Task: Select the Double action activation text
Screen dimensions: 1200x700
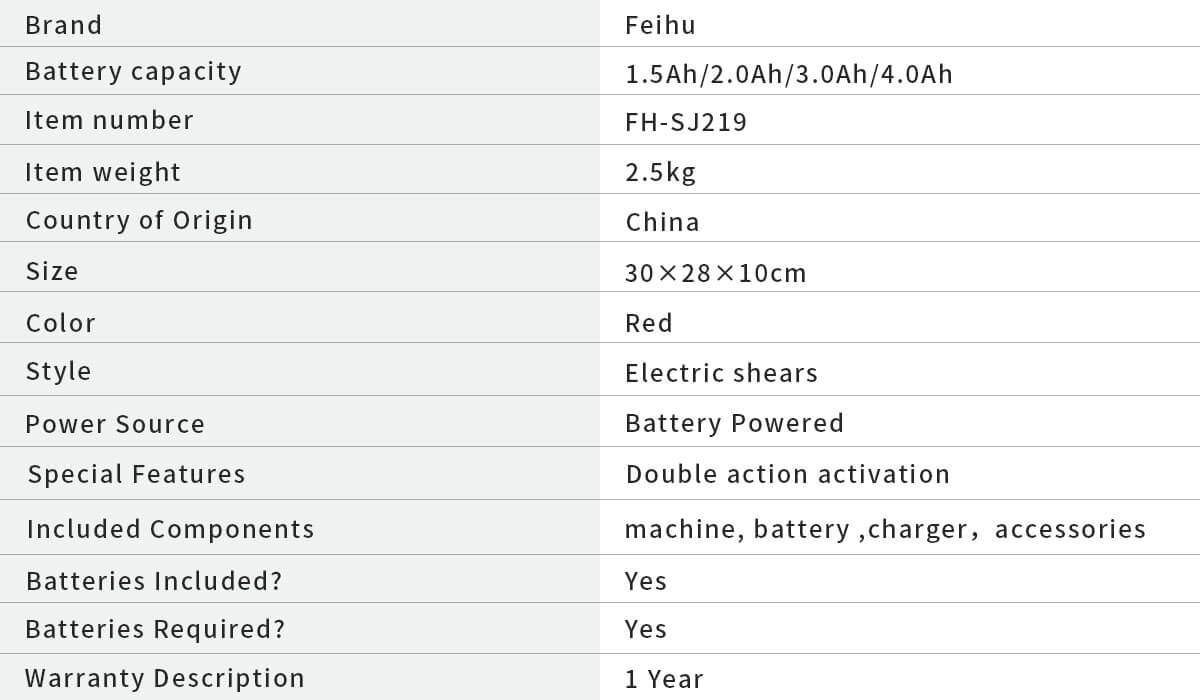Action: click(x=787, y=474)
